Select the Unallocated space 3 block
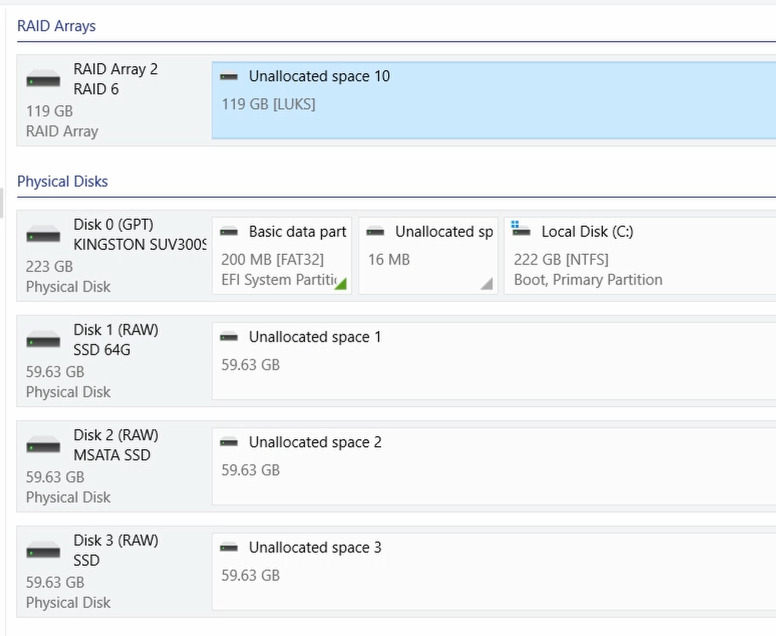The image size is (776, 636). coord(494,572)
